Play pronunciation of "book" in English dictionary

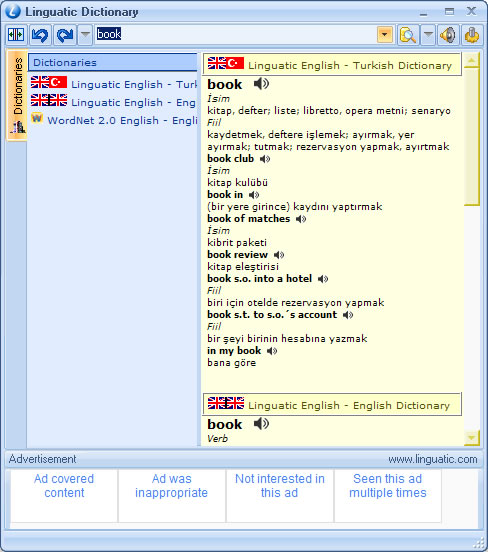261,424
